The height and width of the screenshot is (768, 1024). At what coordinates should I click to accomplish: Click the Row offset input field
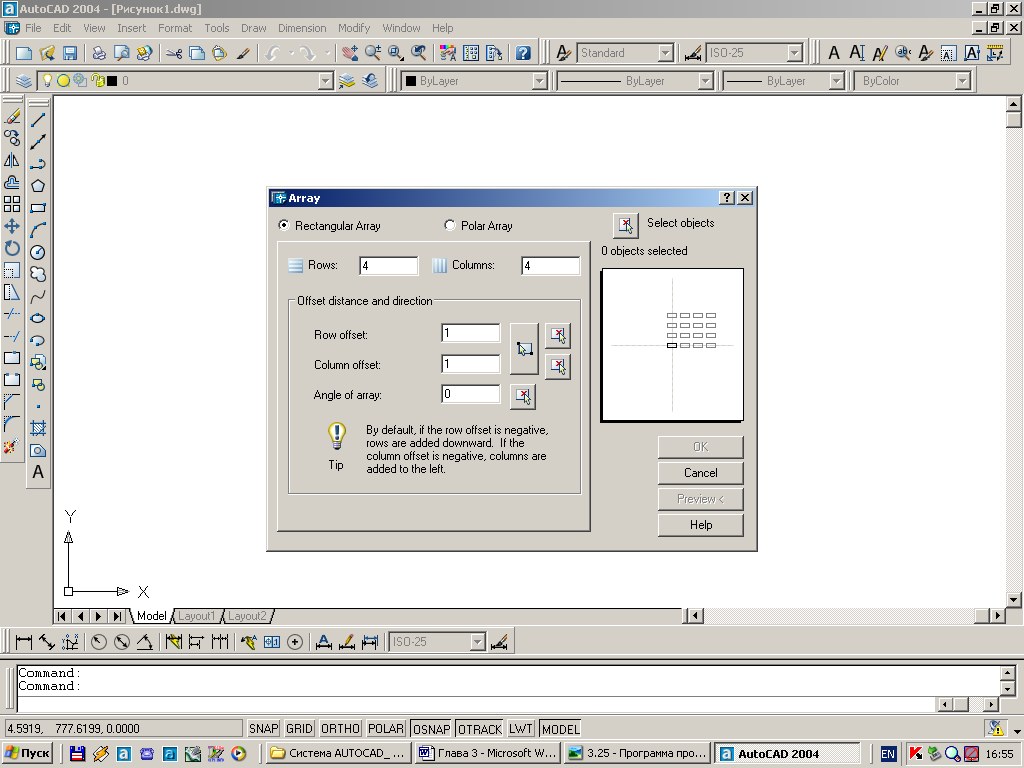[471, 333]
